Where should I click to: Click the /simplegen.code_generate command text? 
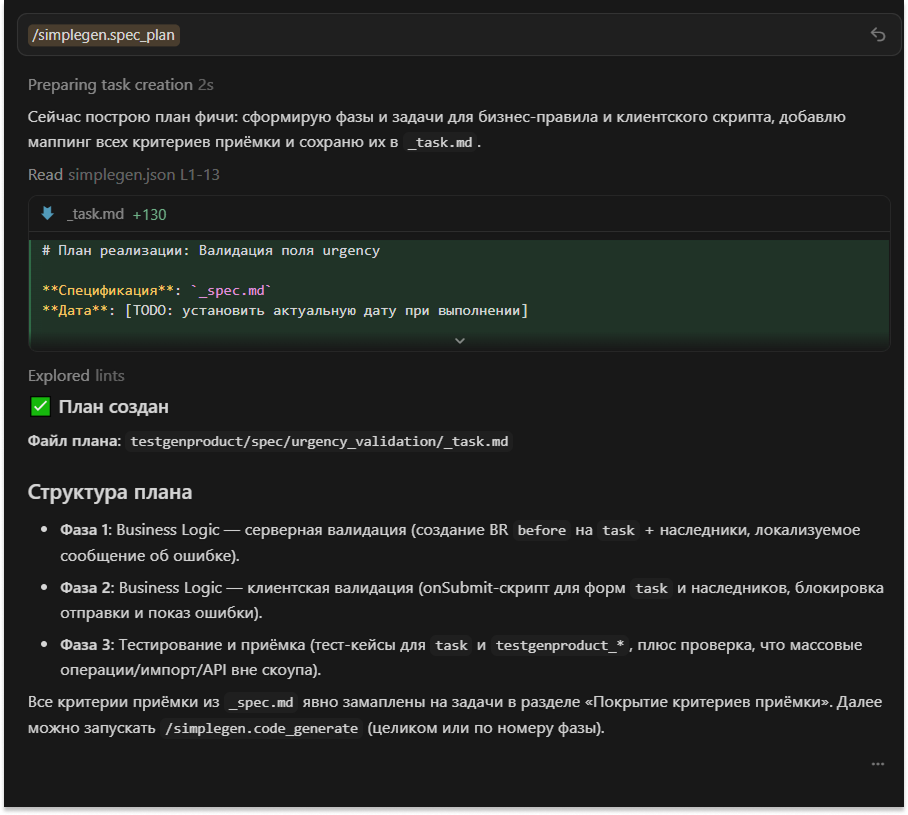tap(260, 729)
